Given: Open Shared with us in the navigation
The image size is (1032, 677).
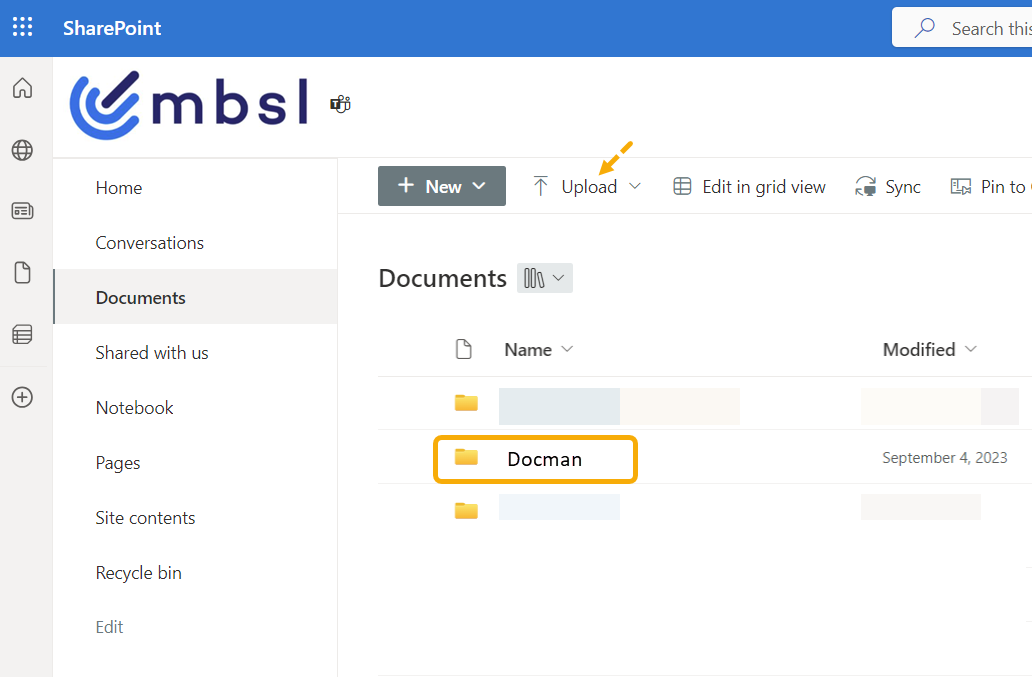Looking at the screenshot, I should coord(151,353).
